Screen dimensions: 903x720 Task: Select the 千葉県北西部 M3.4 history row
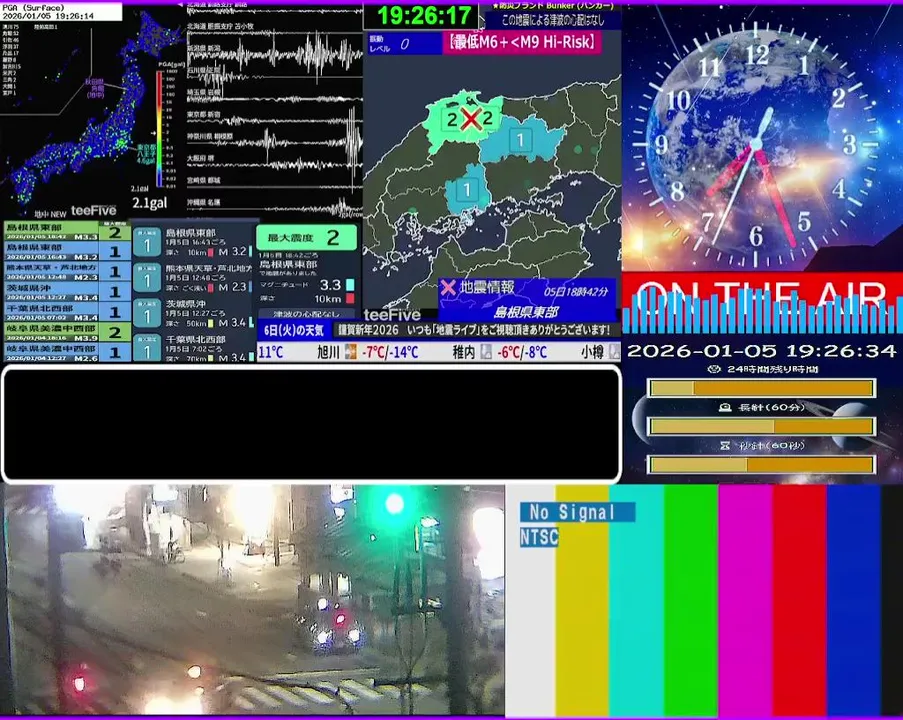click(67, 312)
